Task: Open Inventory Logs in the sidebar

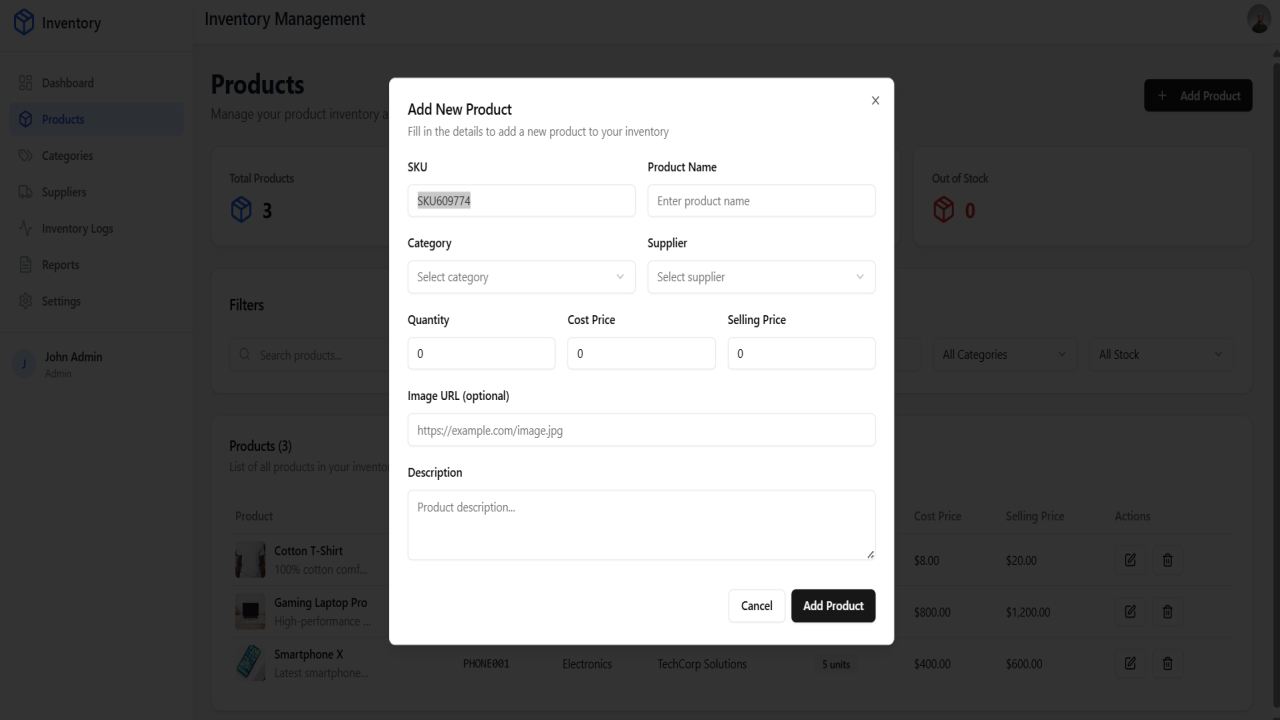Action: pos(96,228)
